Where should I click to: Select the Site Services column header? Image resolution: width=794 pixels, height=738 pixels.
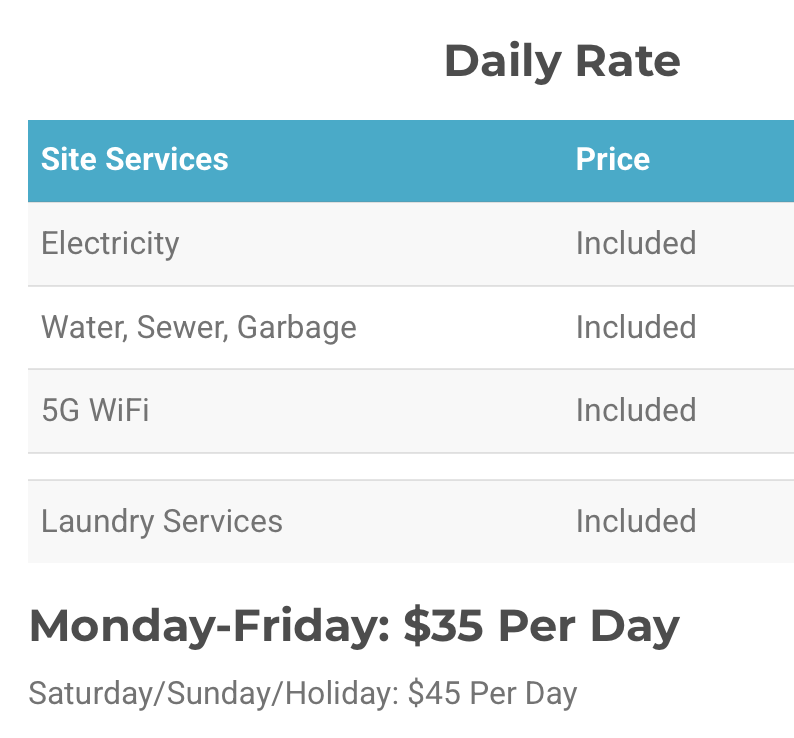134,159
